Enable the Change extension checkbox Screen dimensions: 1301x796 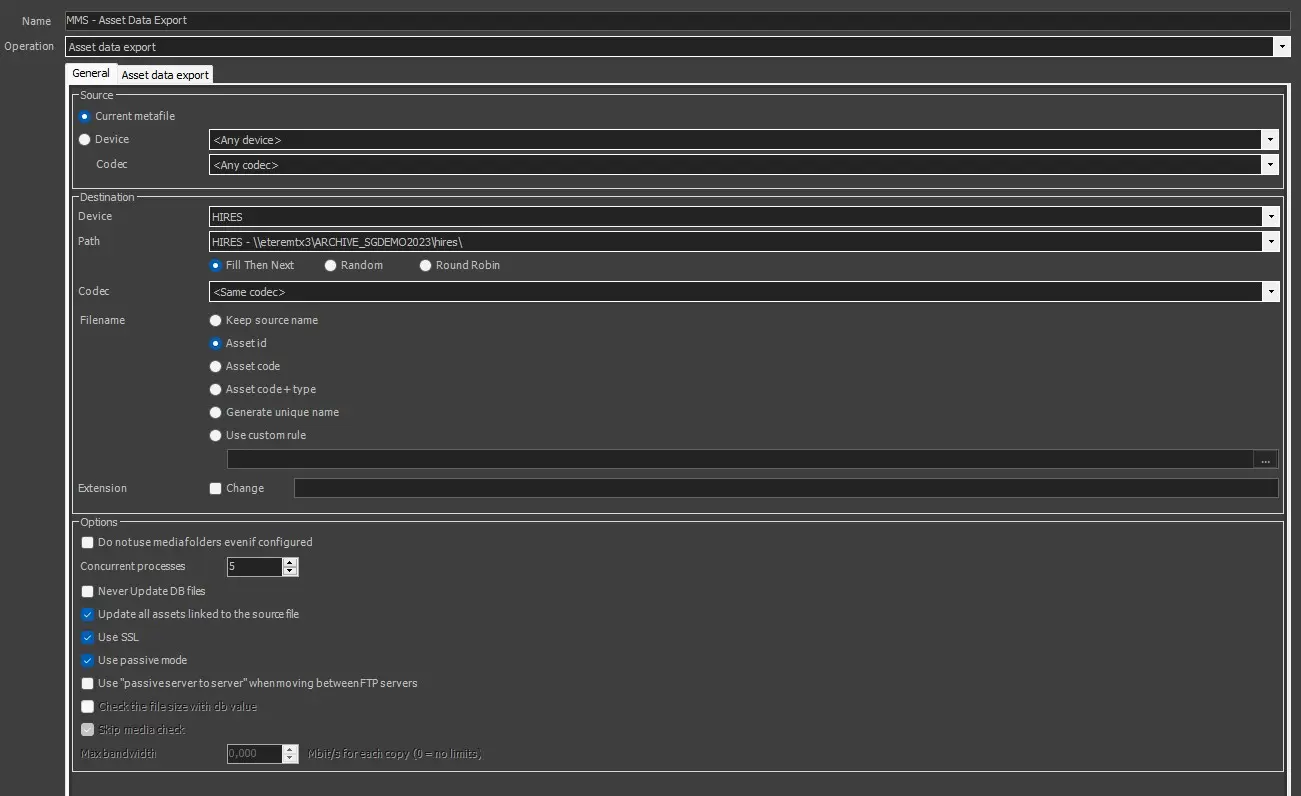pos(216,489)
